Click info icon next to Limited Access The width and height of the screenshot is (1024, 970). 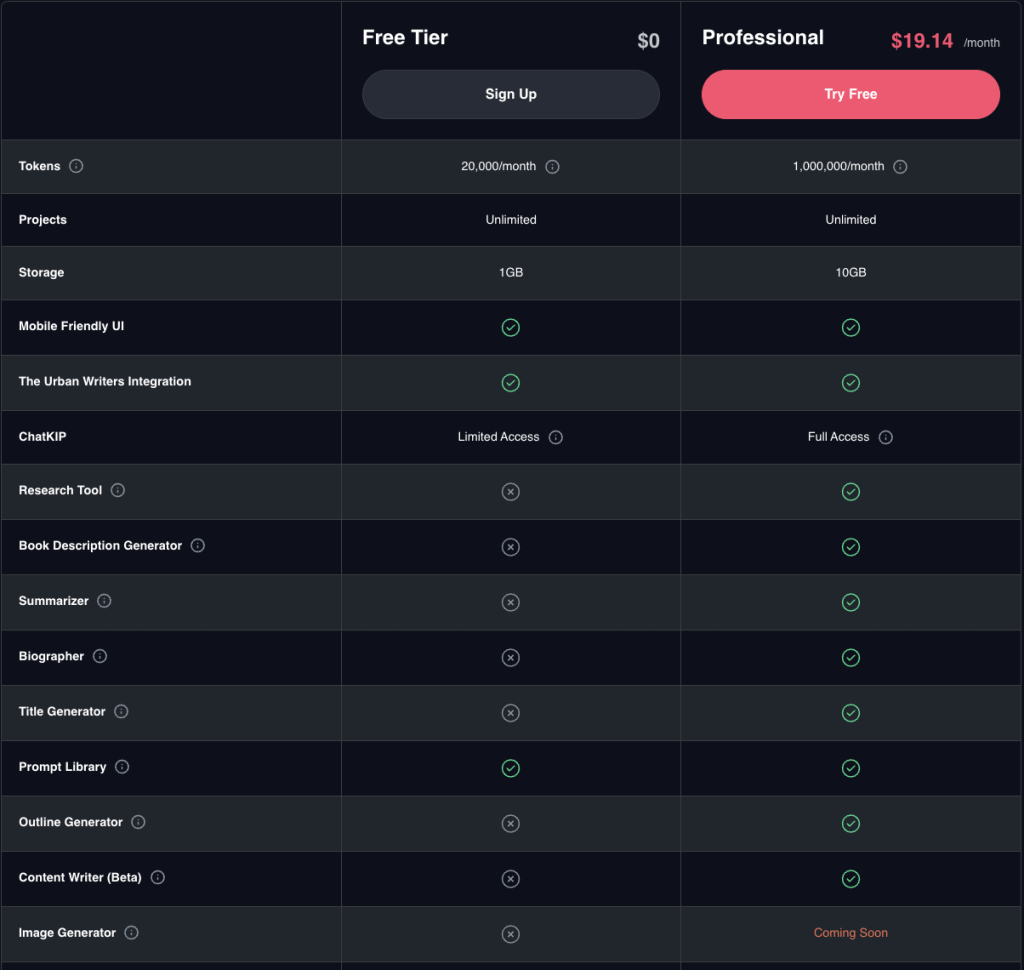(x=556, y=437)
